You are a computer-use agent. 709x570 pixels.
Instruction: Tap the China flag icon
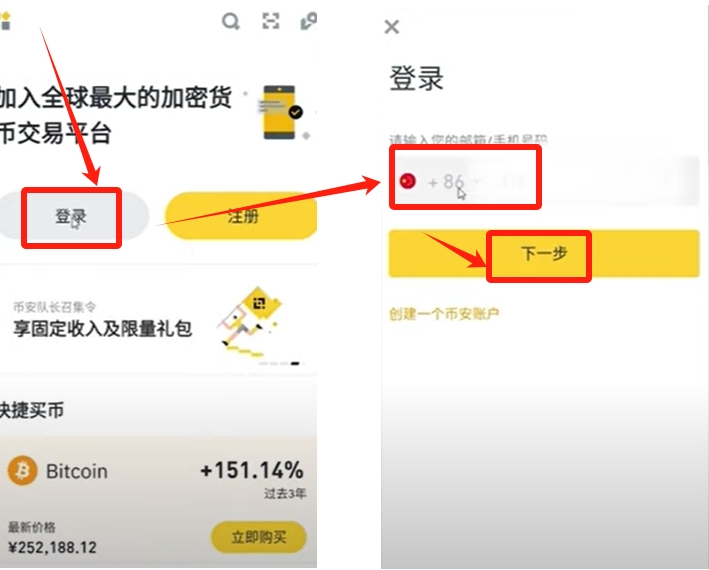pyautogui.click(x=408, y=181)
